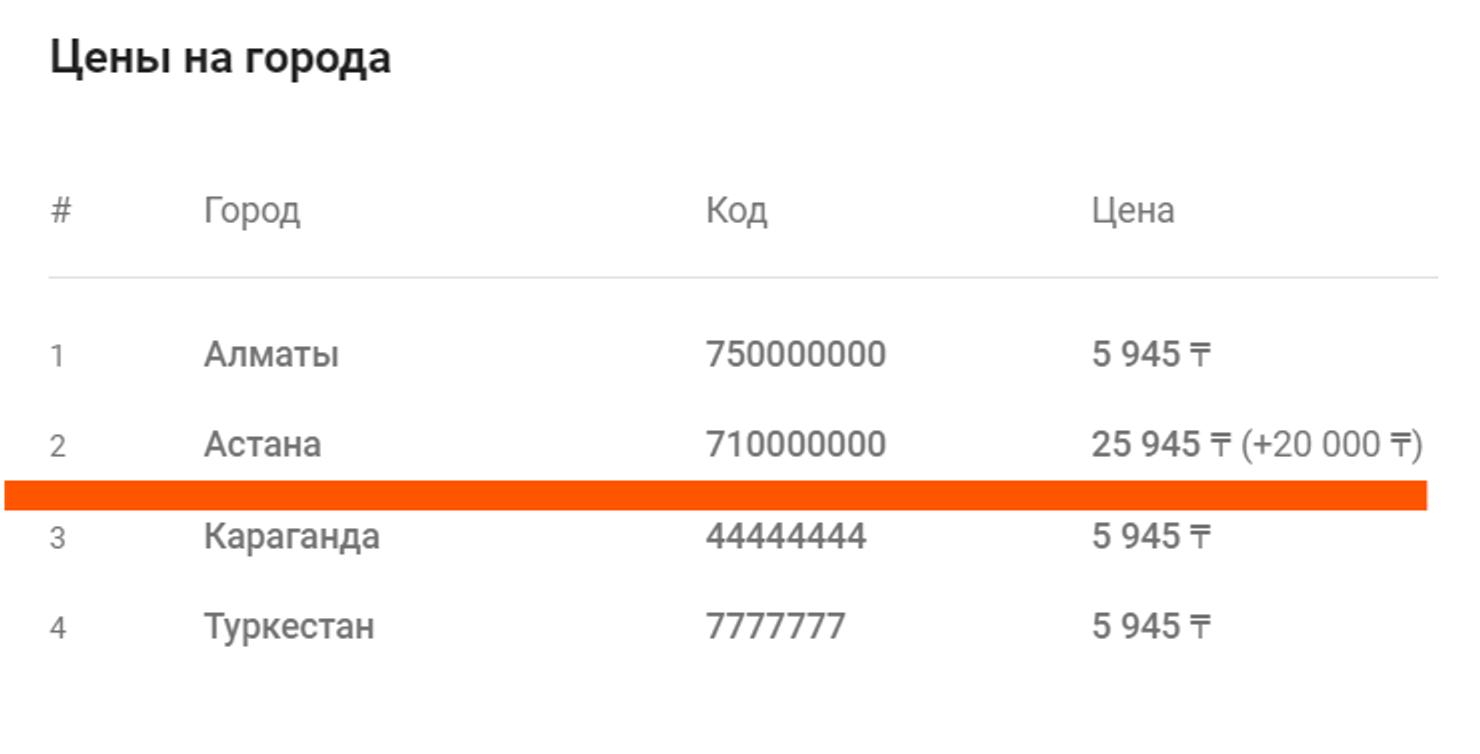This screenshot has width=1480, height=754.
Task: Select the Астана city name
Action: (262, 444)
